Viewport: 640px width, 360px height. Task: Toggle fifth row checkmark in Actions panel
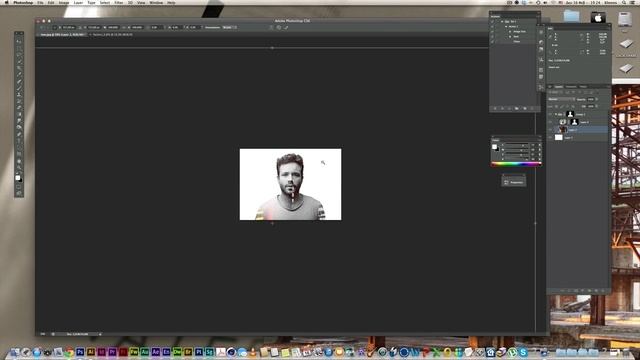[492, 41]
